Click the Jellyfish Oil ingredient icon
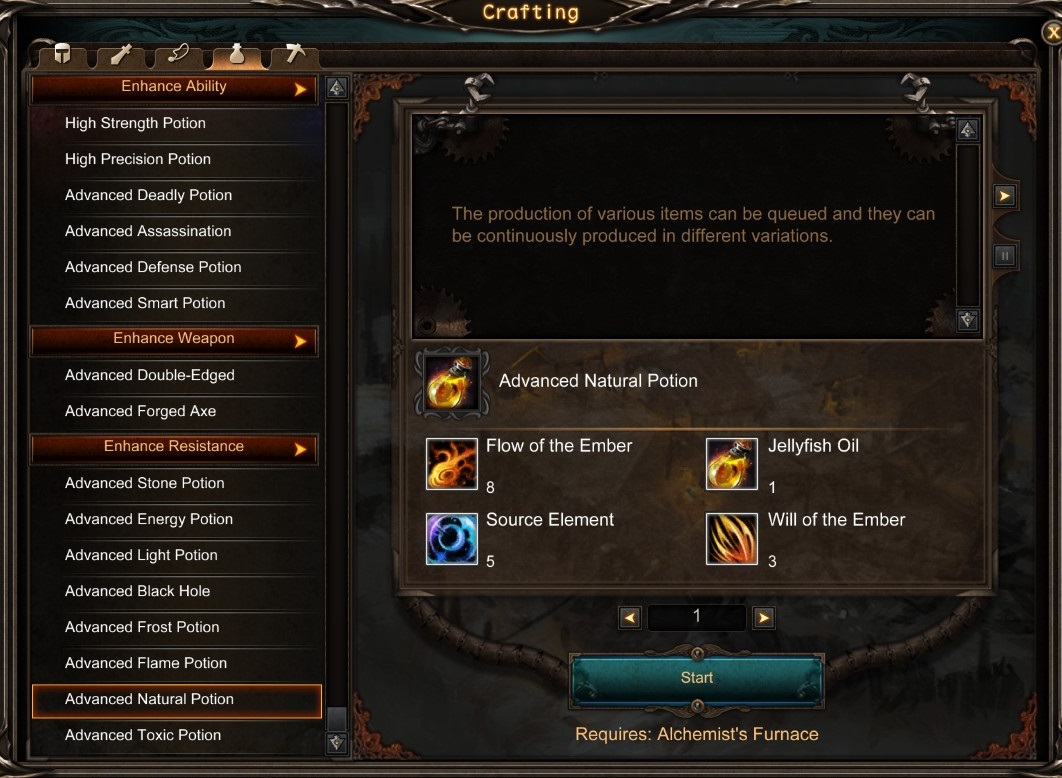 tap(731, 464)
